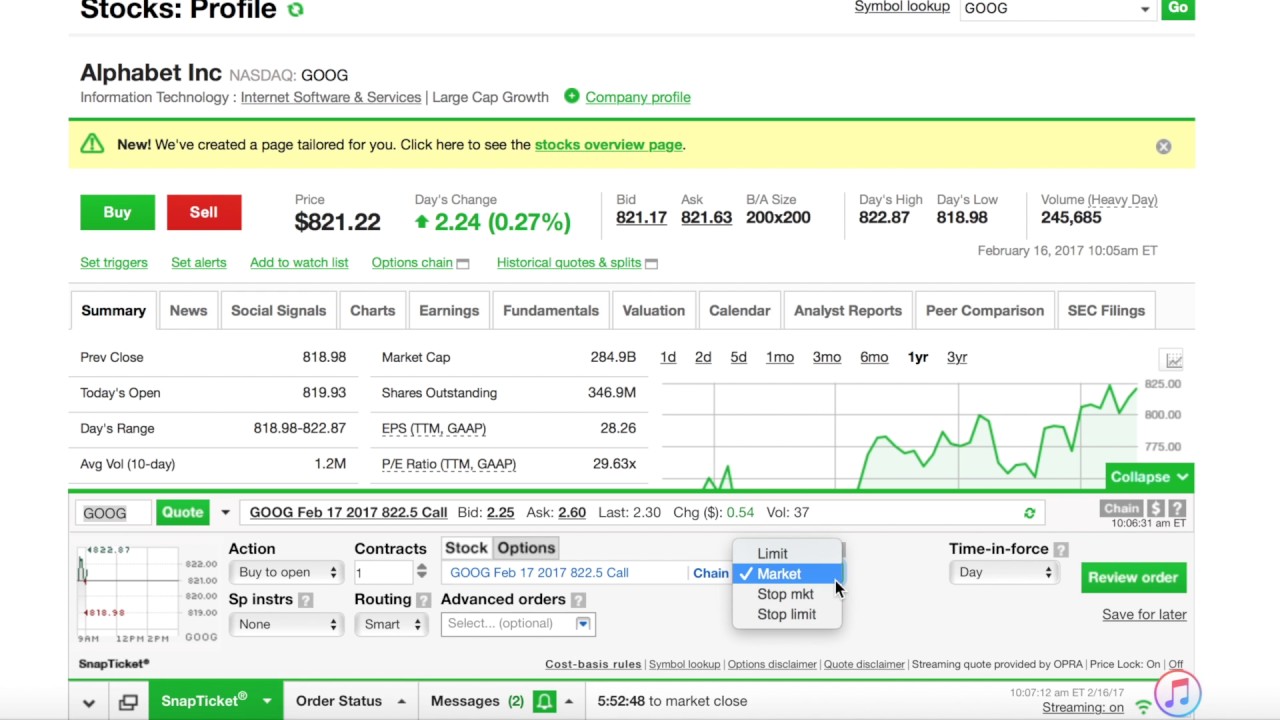Open the Social Signals tab
The image size is (1280, 720).
point(278,310)
